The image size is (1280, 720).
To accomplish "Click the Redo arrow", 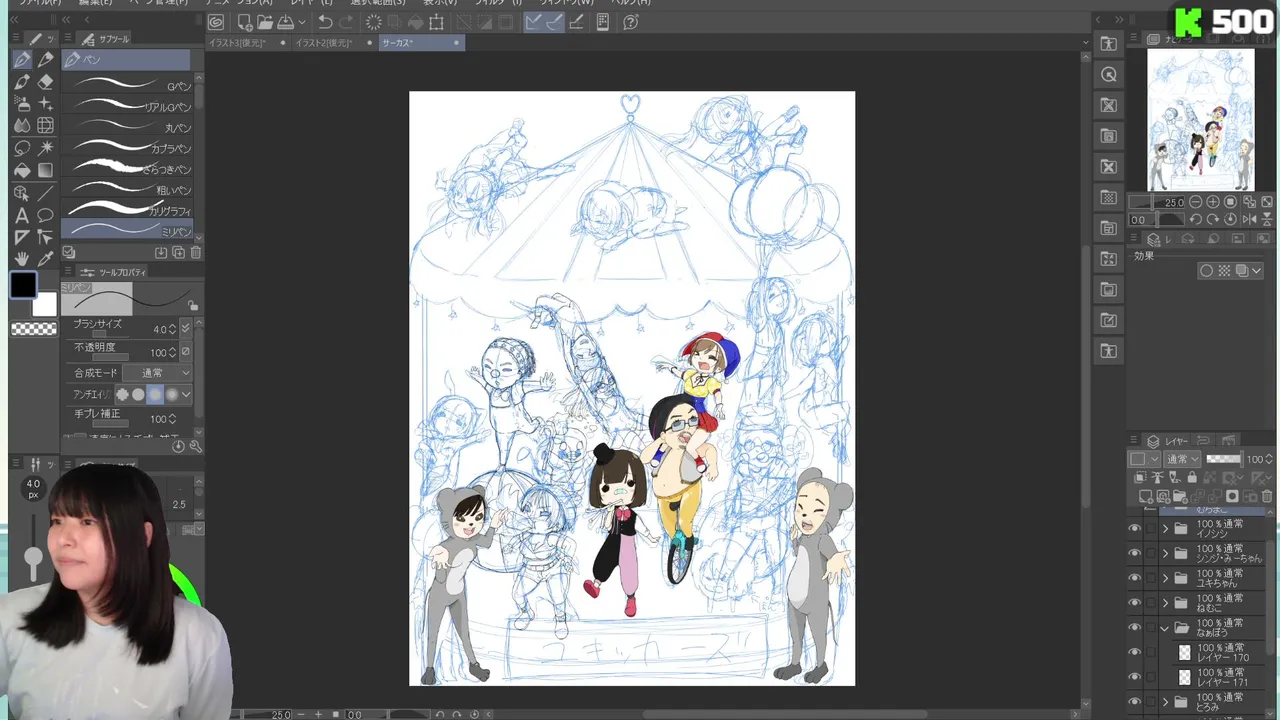I will (x=346, y=22).
